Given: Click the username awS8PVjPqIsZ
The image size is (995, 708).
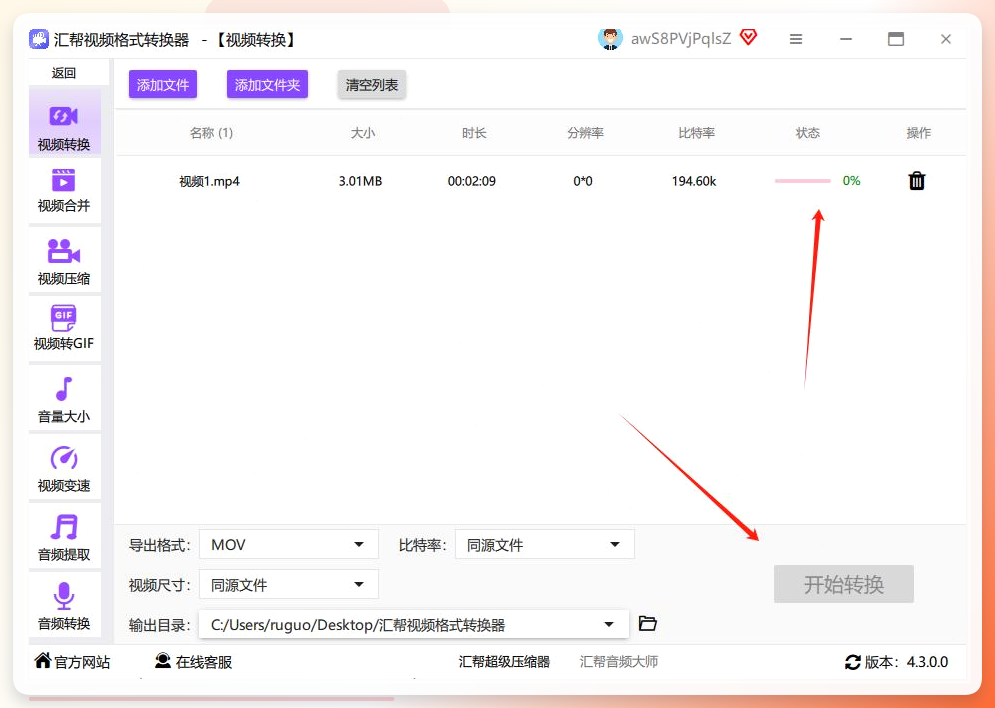Looking at the screenshot, I should point(681,39).
